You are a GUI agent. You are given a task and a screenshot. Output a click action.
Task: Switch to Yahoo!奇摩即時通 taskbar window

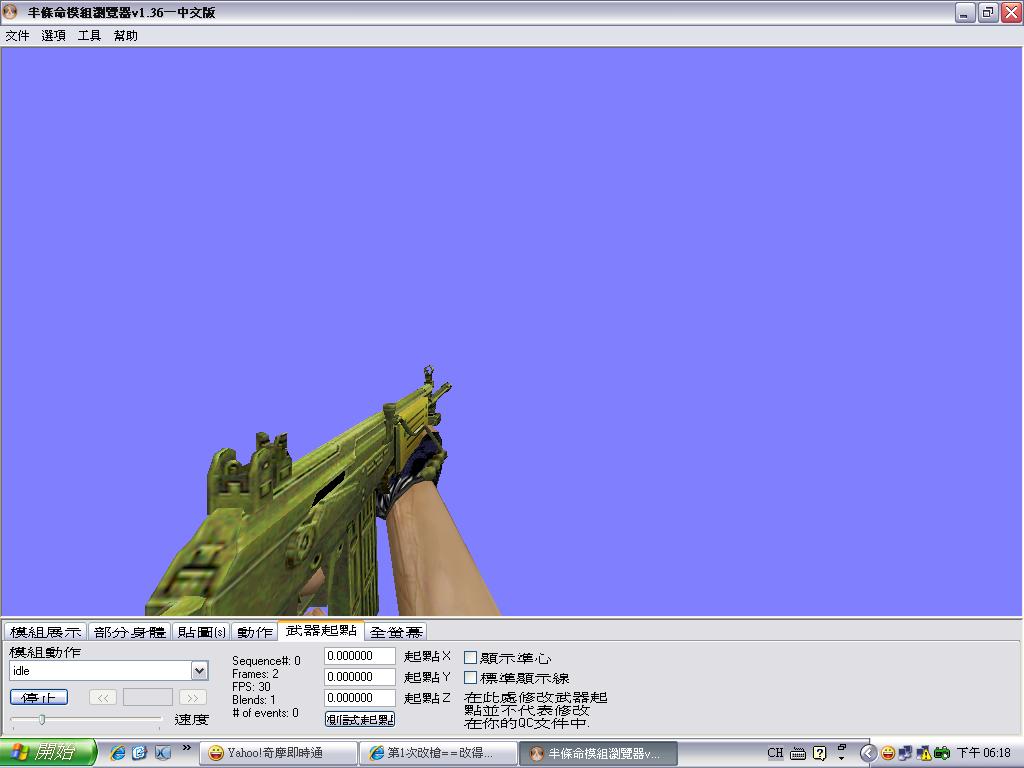(278, 753)
